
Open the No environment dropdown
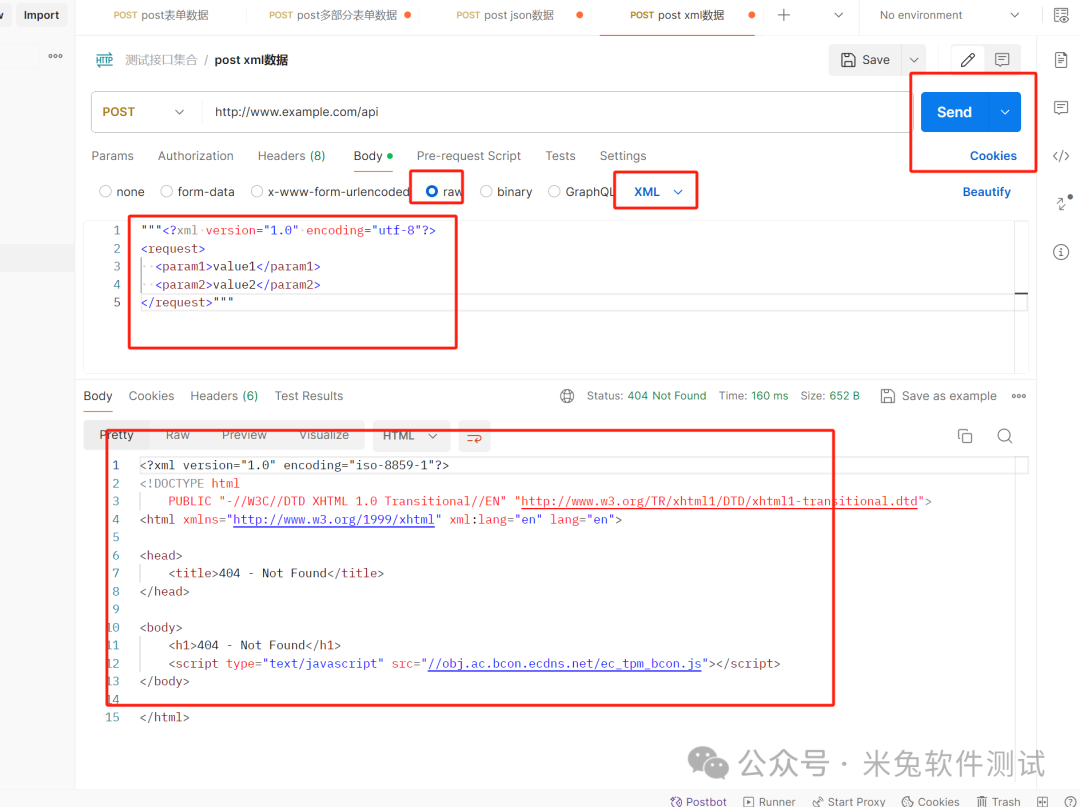point(948,15)
